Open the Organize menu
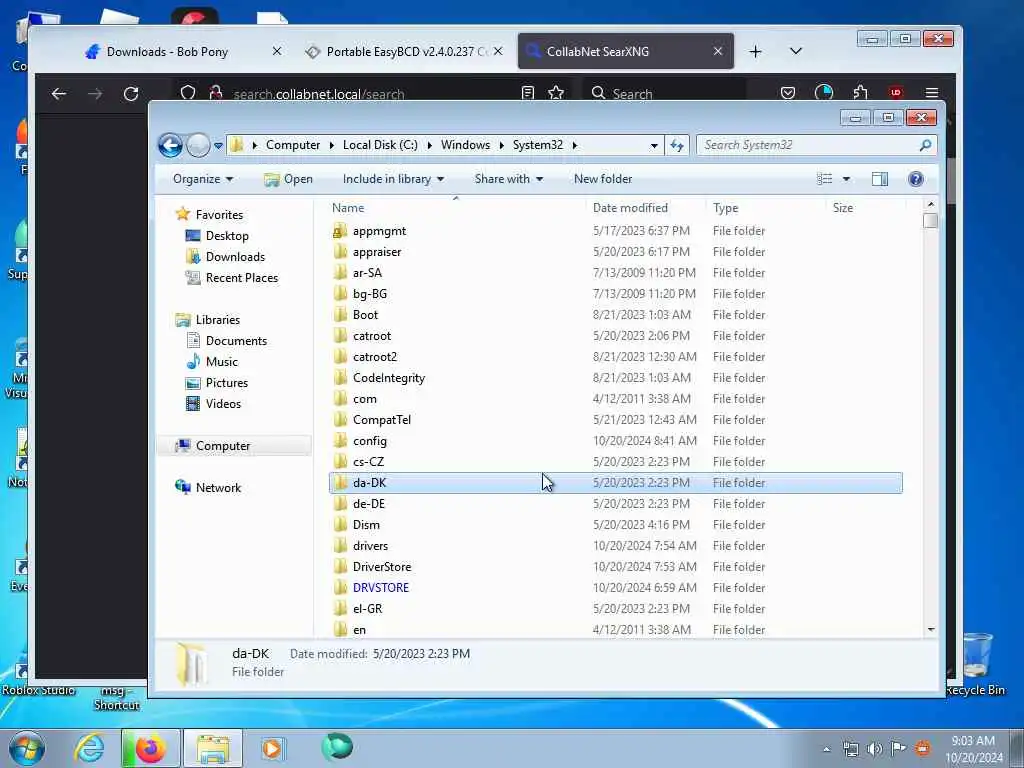1024x768 pixels. [x=202, y=179]
